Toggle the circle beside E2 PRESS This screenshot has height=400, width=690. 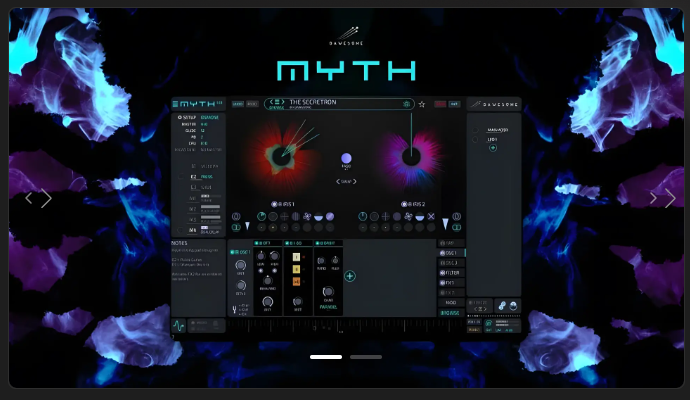pyautogui.click(x=181, y=176)
